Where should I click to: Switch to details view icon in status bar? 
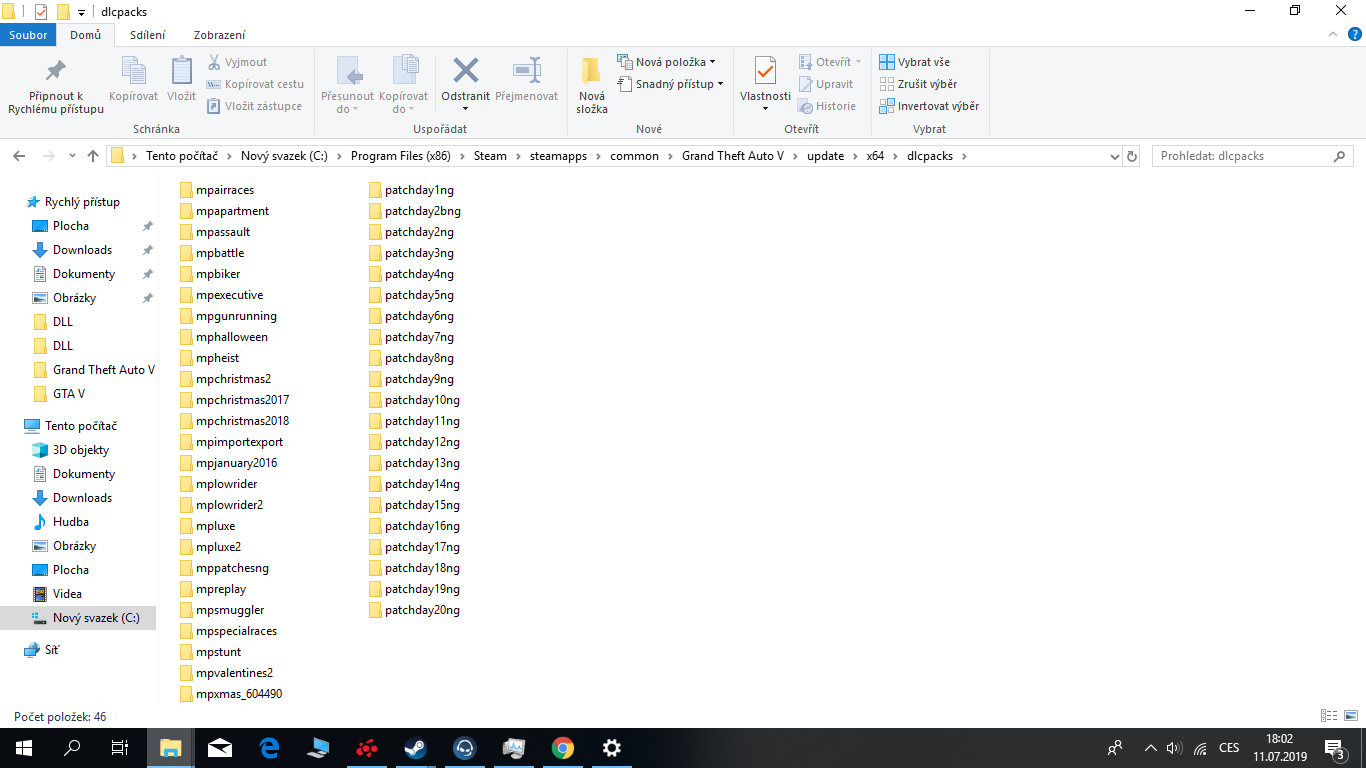point(1328,716)
